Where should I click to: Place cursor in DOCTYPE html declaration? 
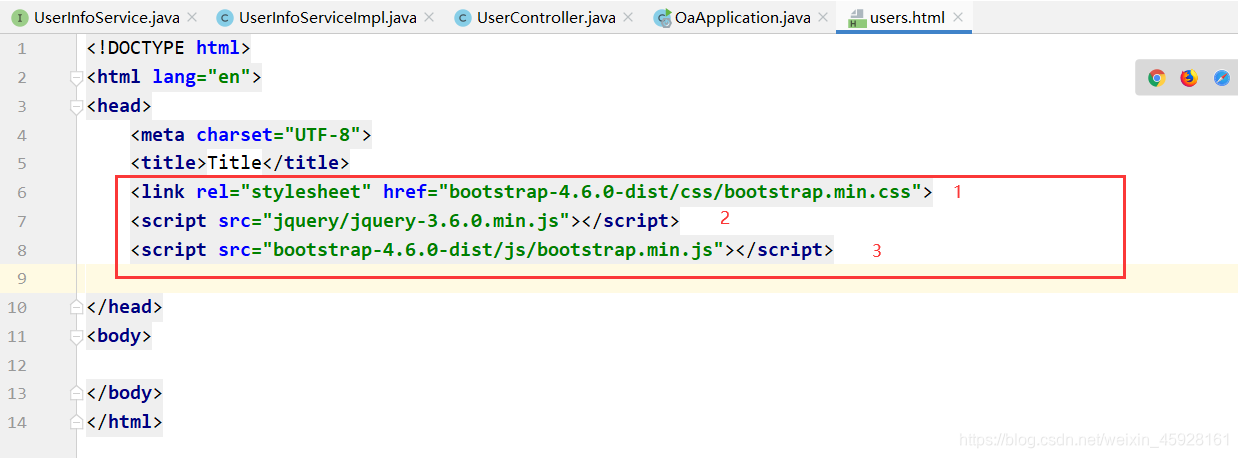click(x=168, y=48)
